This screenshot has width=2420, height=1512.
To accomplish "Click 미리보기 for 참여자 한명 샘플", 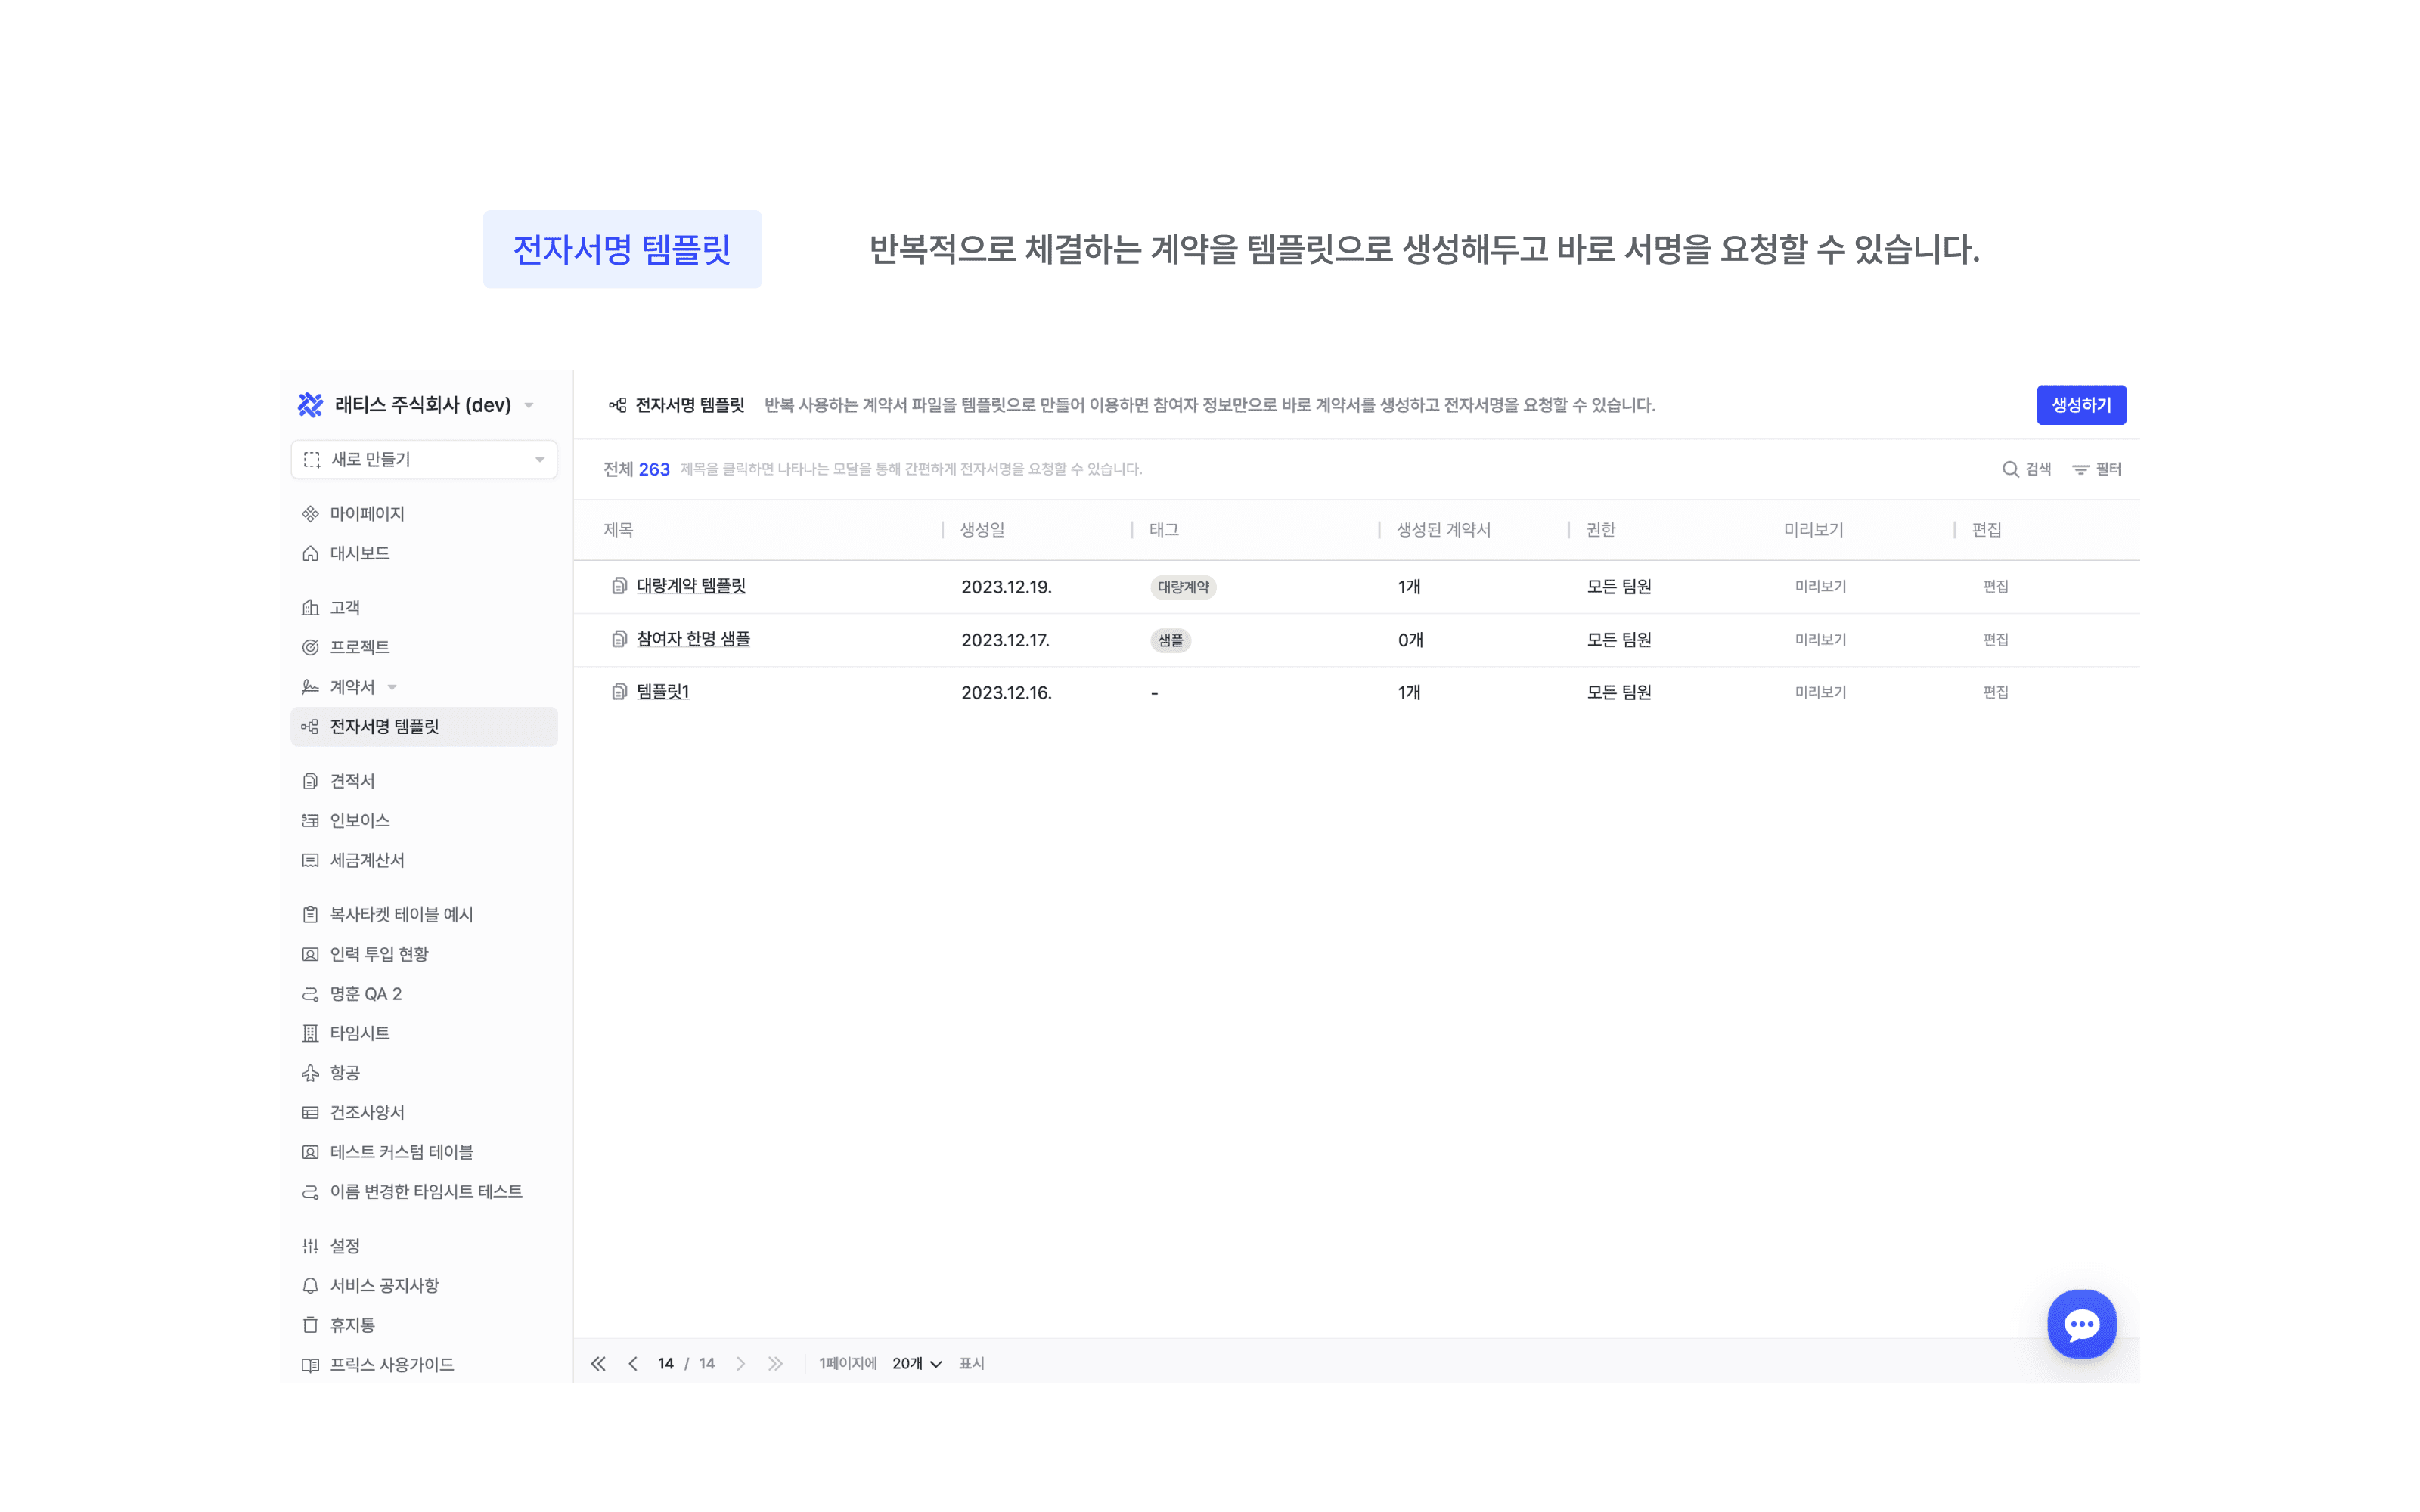I will pyautogui.click(x=1820, y=640).
